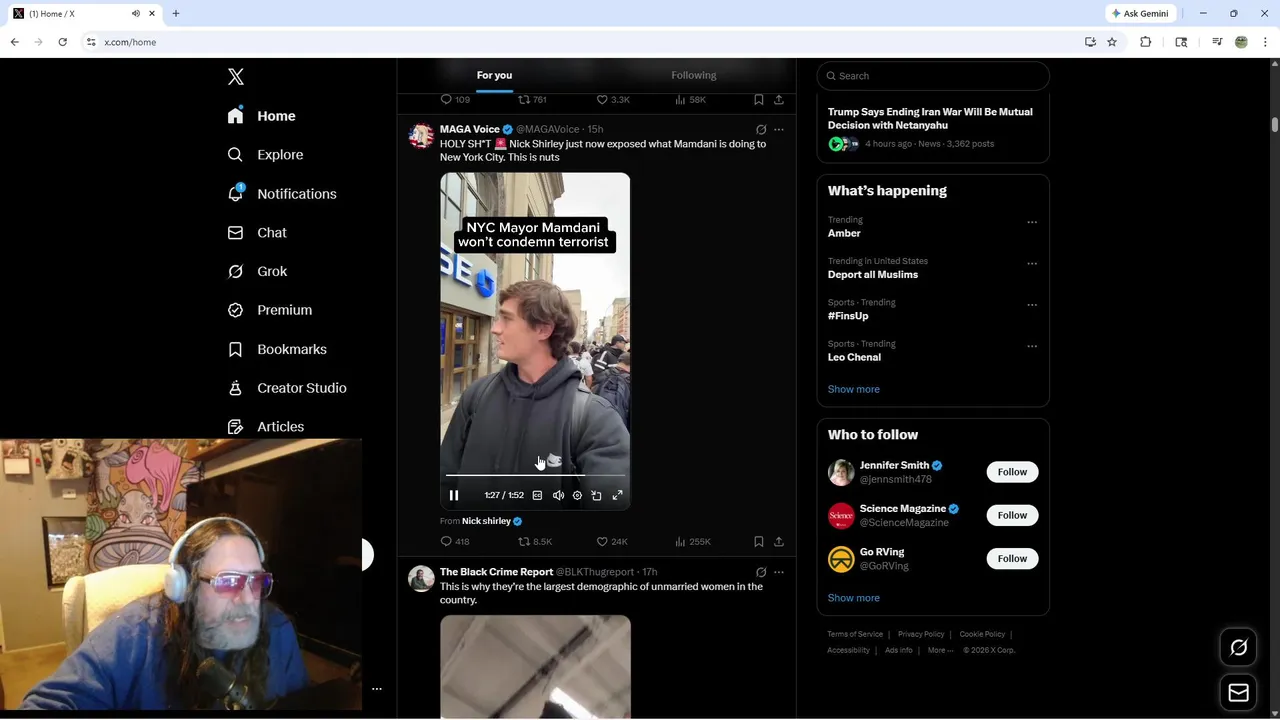Click Ask Gemini in the browser

pos(1140,14)
